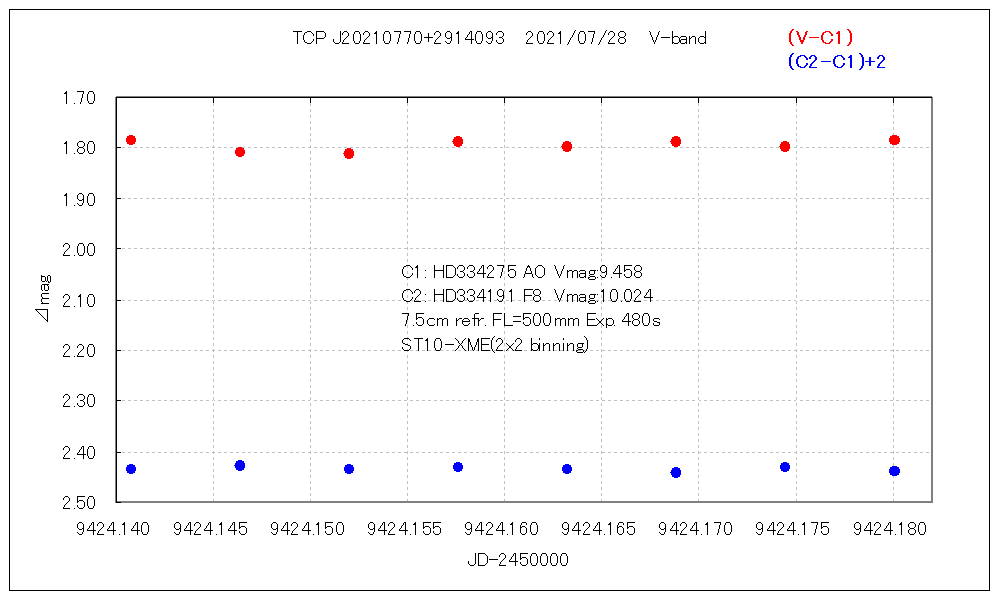Select the C2: HD334191 annotation line
Viewport: 1000px width, 600px height.
point(526,296)
